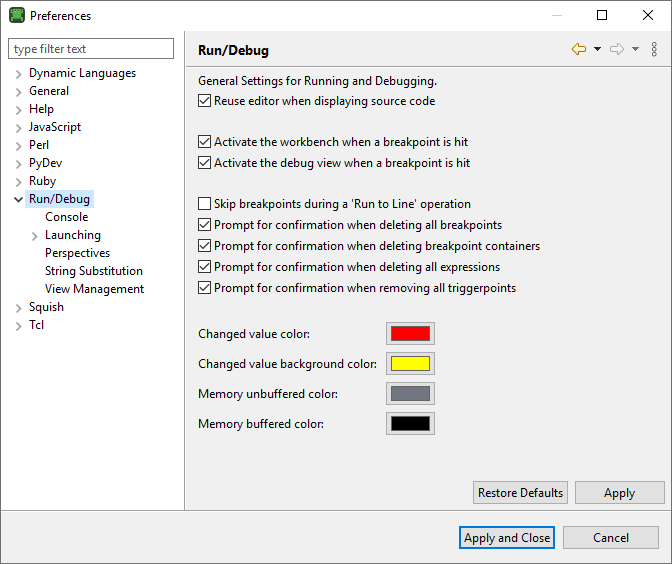The height and width of the screenshot is (564, 672).
Task: Select the Help tree item
Action: pyautogui.click(x=41, y=109)
